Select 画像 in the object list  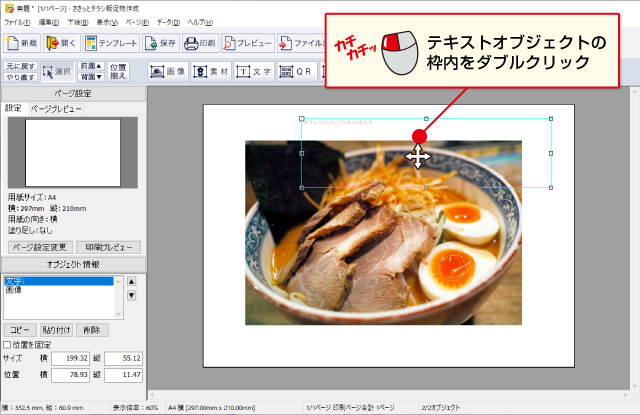[x=15, y=291]
